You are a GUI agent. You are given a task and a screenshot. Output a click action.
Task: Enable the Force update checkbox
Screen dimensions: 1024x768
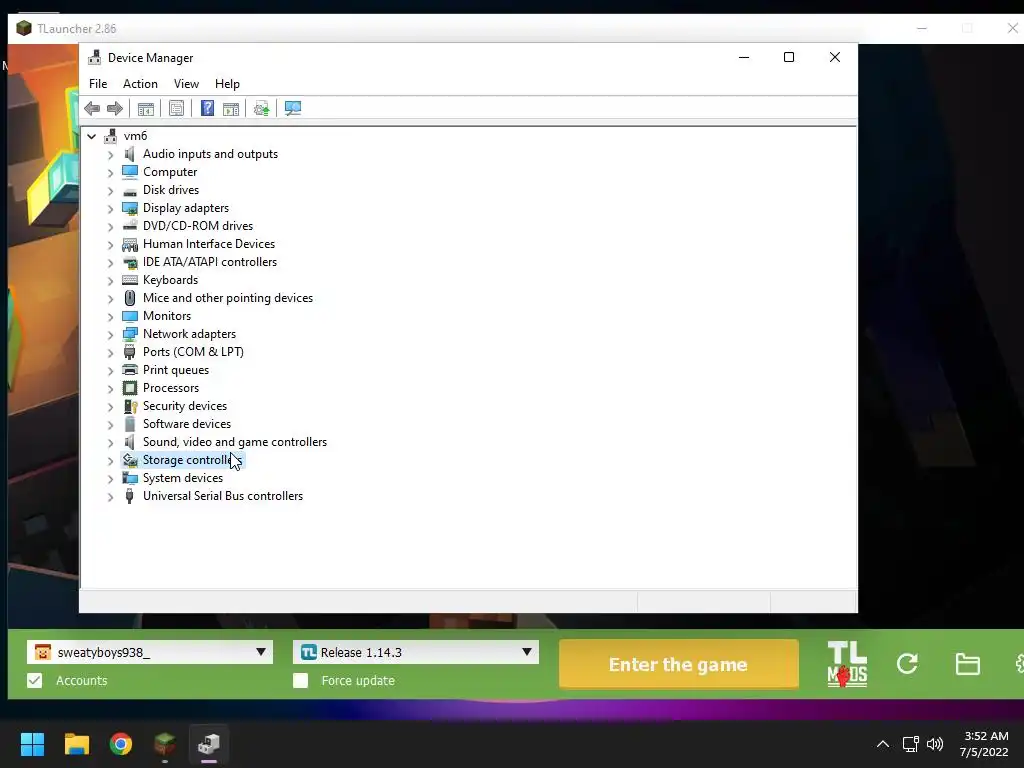(300, 680)
